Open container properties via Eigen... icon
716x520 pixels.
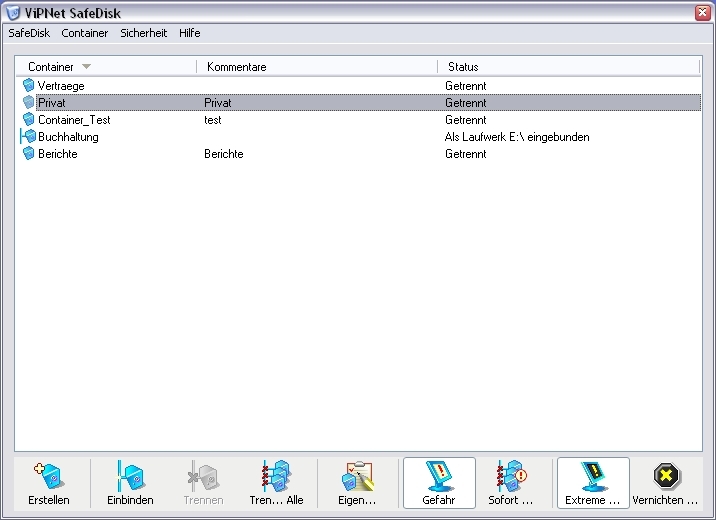(x=358, y=474)
